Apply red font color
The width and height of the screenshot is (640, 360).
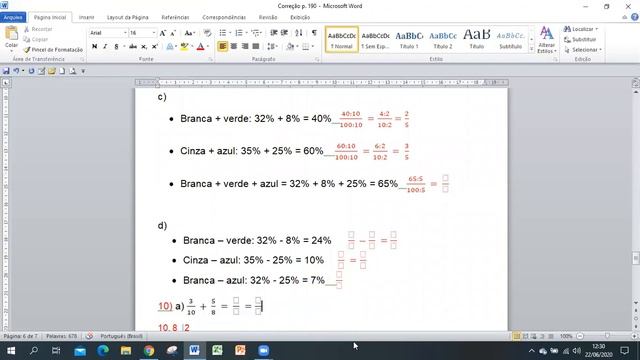(200, 47)
